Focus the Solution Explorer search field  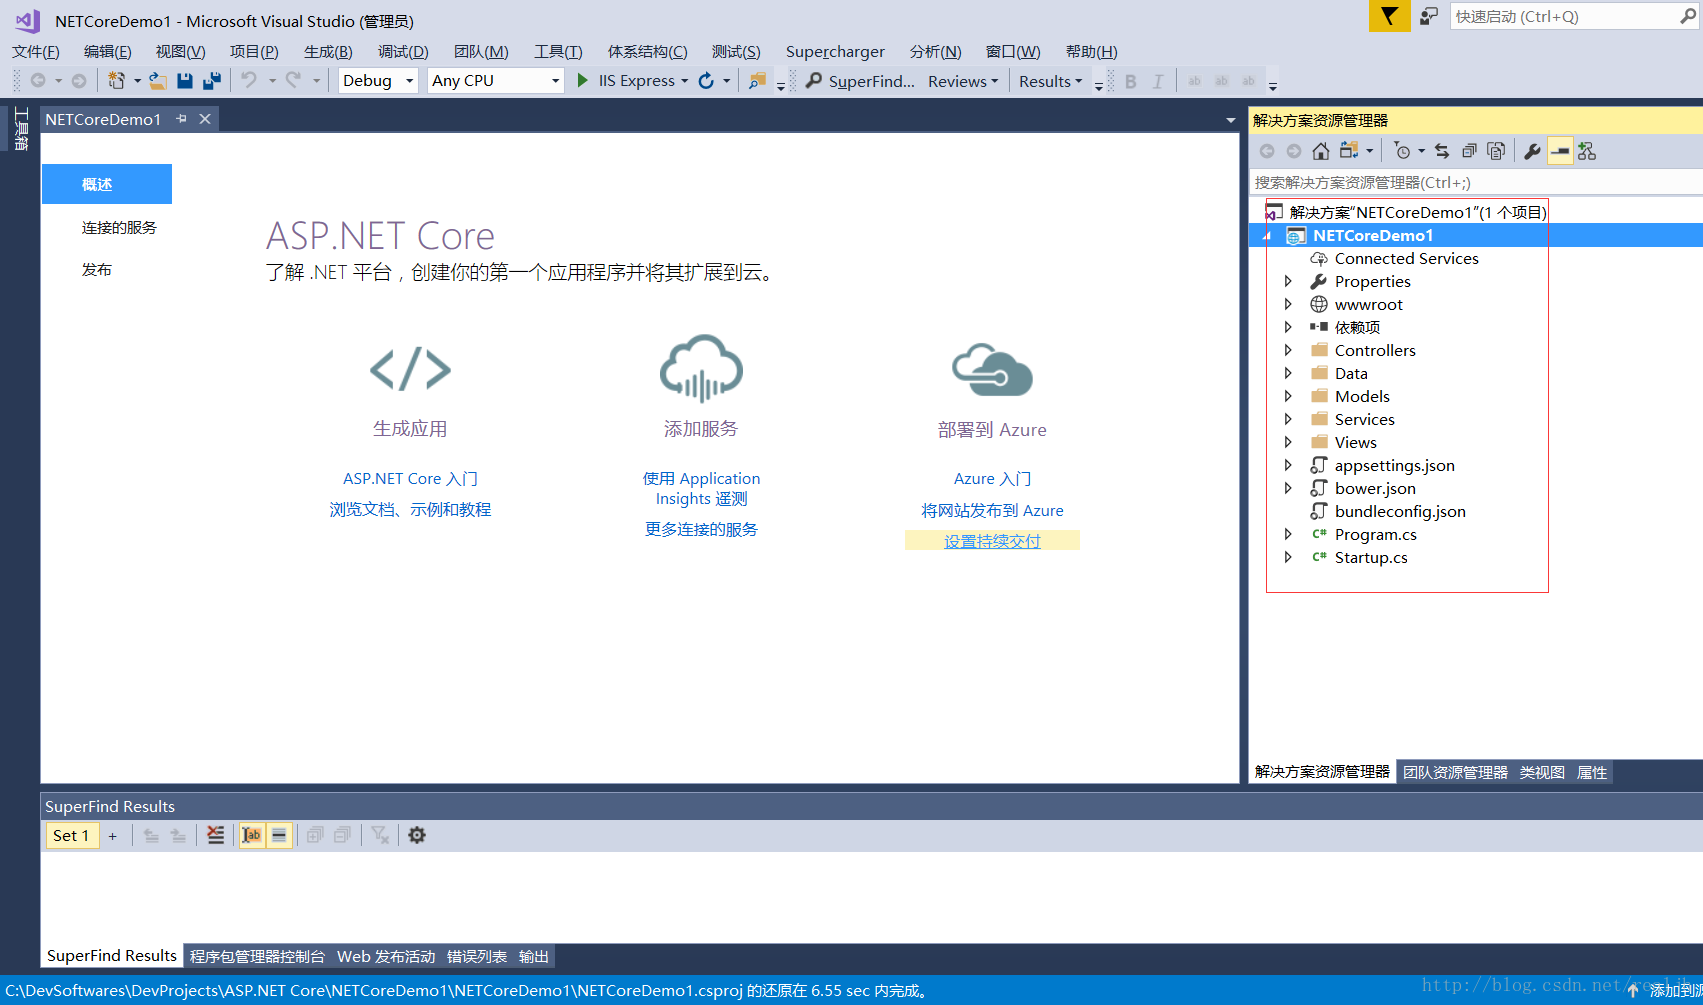1476,182
